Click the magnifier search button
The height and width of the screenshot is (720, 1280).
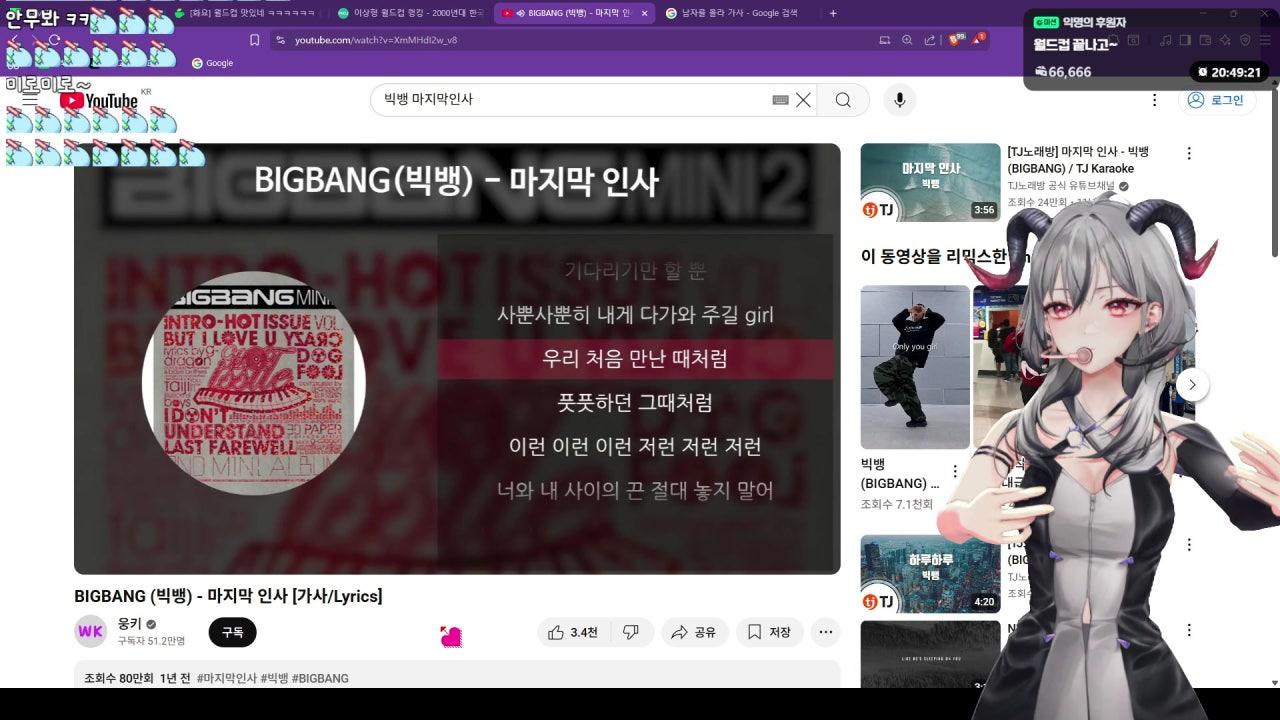[x=843, y=100]
